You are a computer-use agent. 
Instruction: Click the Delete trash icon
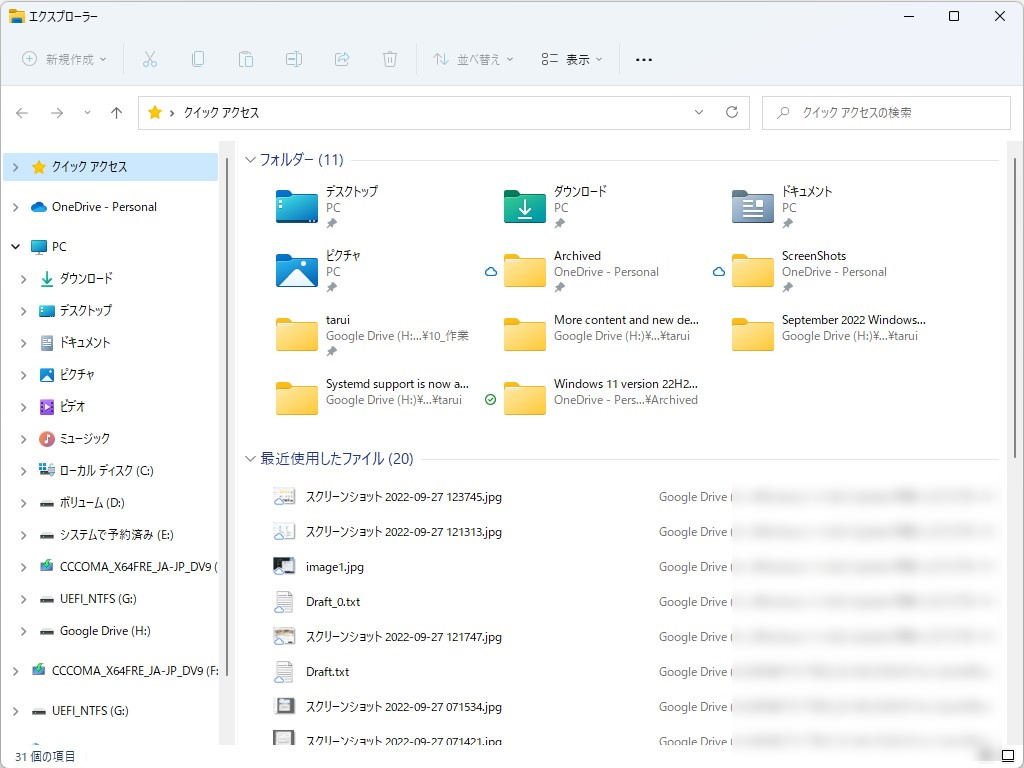[x=390, y=59]
